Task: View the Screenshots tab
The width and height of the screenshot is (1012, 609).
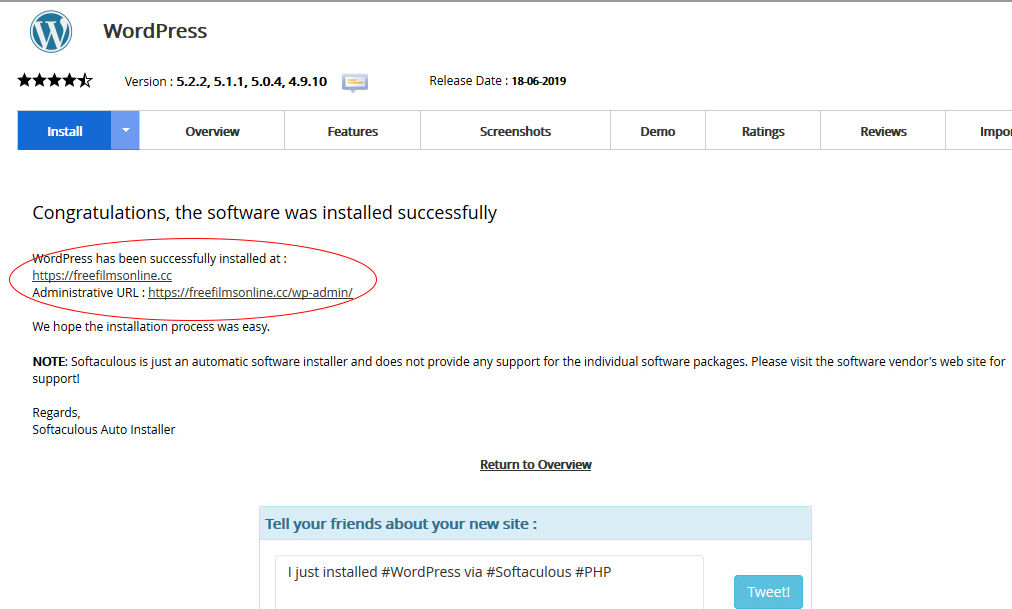Action: [x=515, y=131]
